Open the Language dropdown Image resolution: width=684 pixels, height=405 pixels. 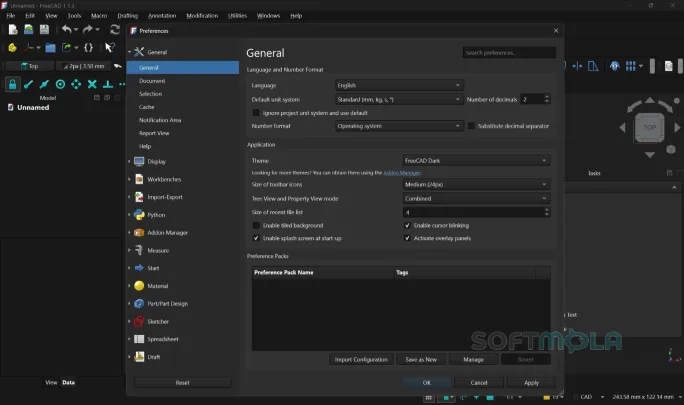399,86
